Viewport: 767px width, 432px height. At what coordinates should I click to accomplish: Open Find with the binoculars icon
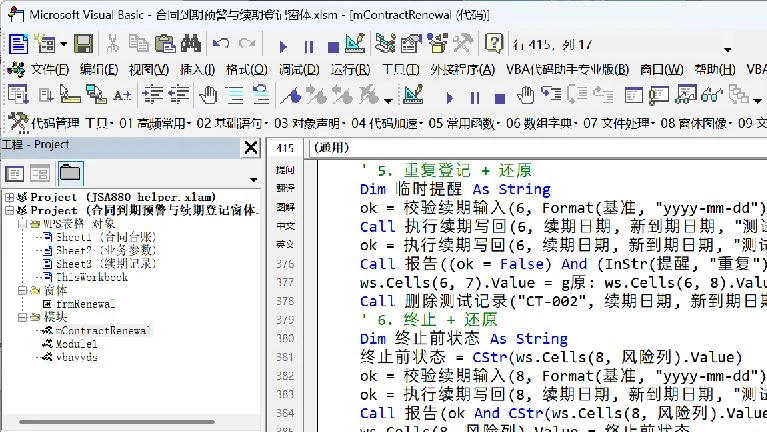tap(190, 44)
